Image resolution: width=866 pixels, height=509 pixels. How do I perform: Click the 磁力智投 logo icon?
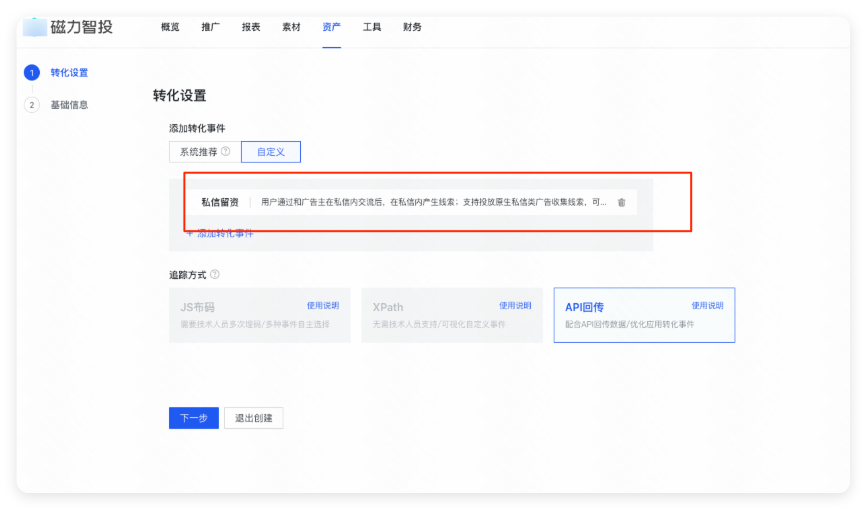click(34, 27)
